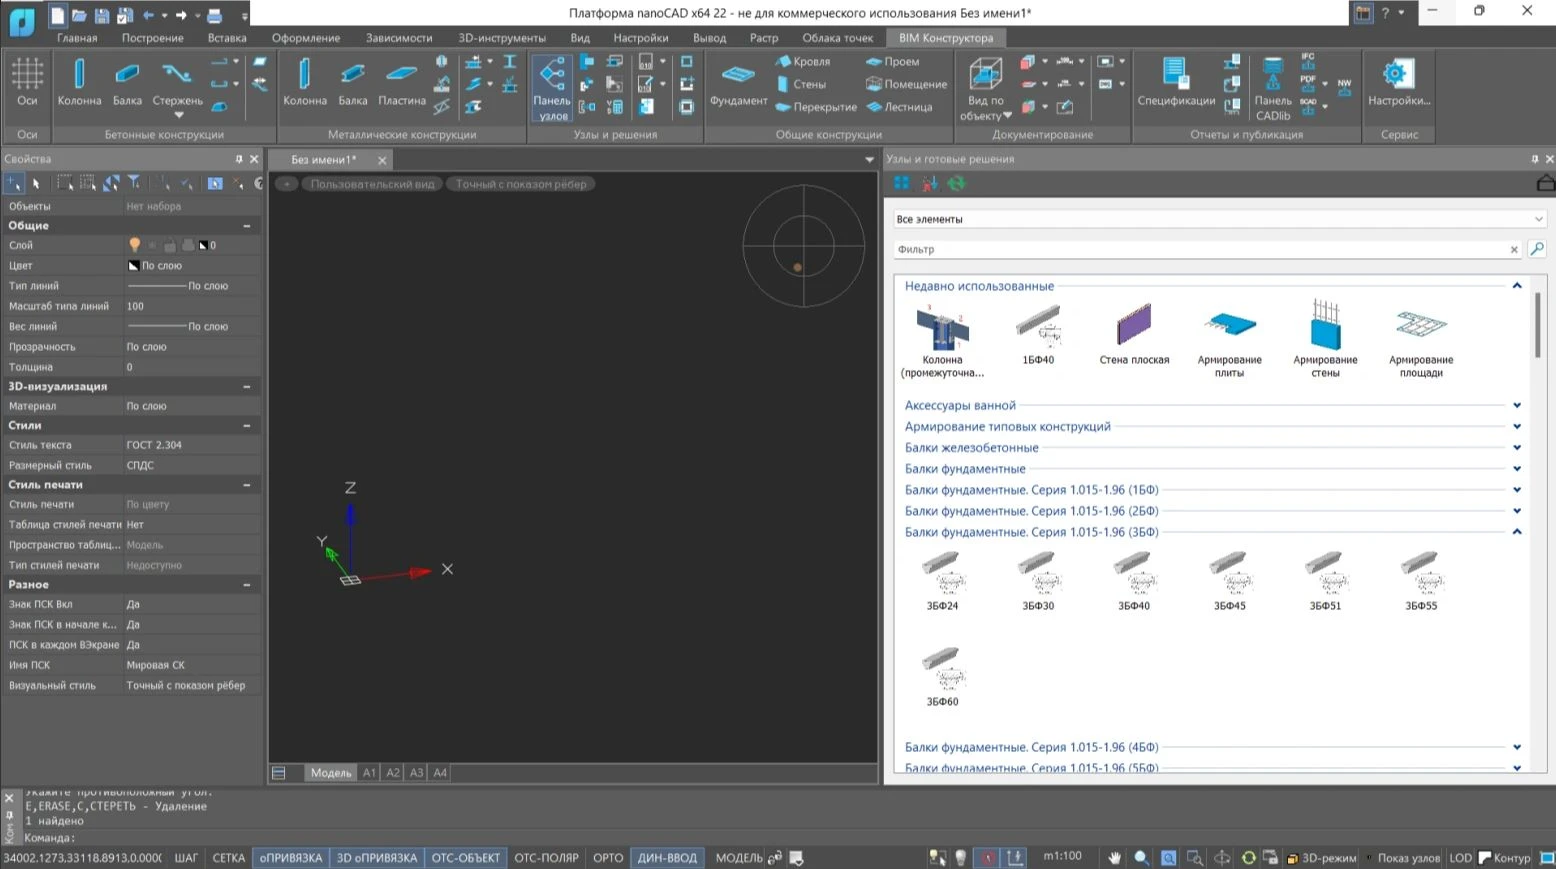
Task: Click the filter search magnifier icon
Action: tap(1537, 249)
